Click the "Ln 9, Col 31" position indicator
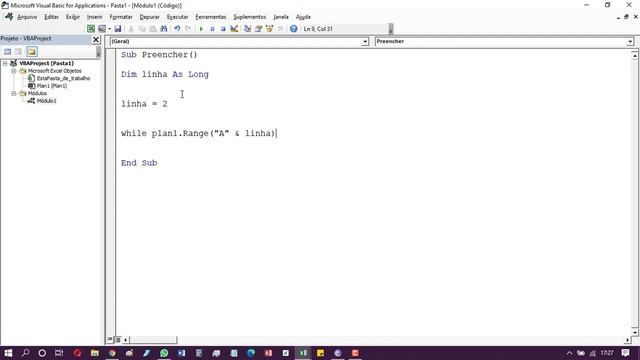The height and width of the screenshot is (360, 640). pos(318,29)
